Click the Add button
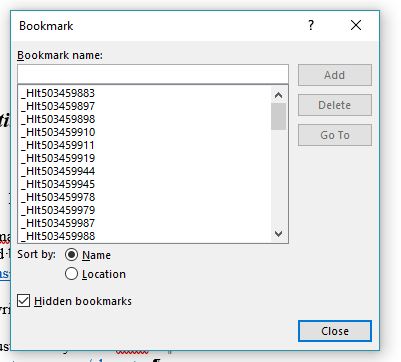Viewport: 401px width, 362px height. point(335,75)
